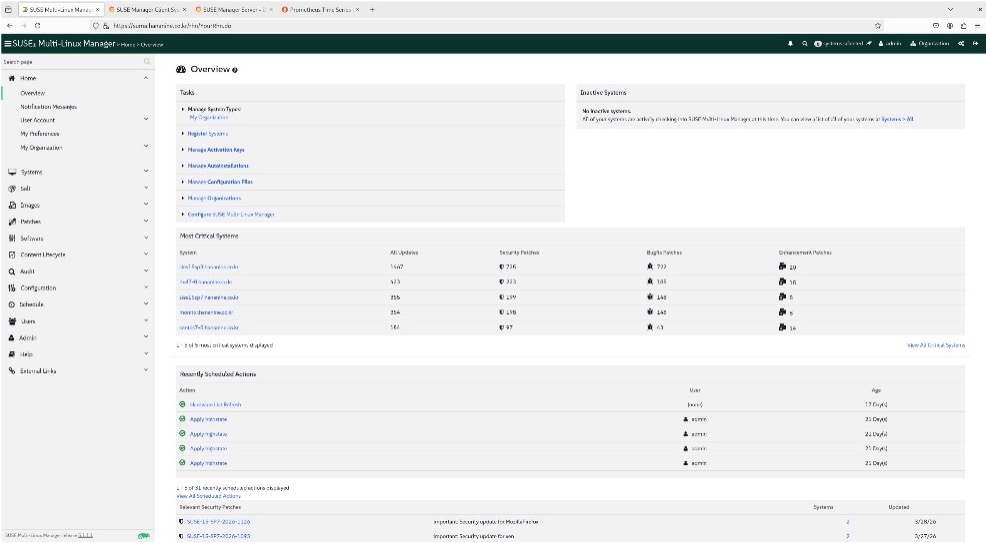Screen dimensions: 986x543
Task: Click View All Scheduled Actions link
Action: coord(208,496)
